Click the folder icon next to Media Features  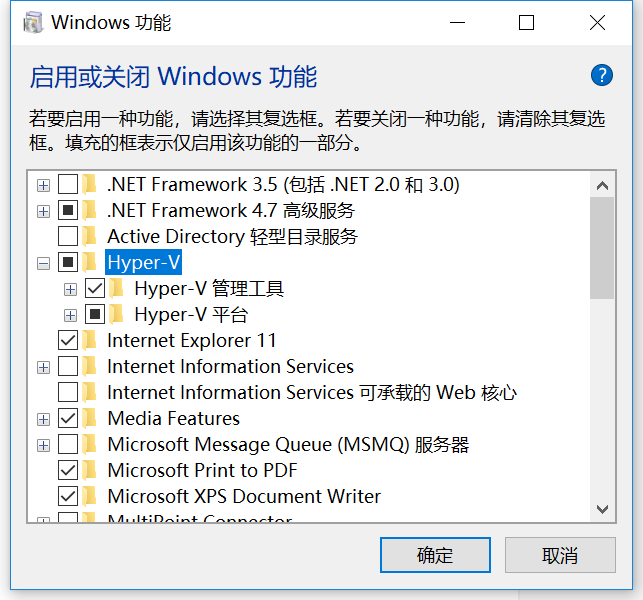(x=89, y=418)
